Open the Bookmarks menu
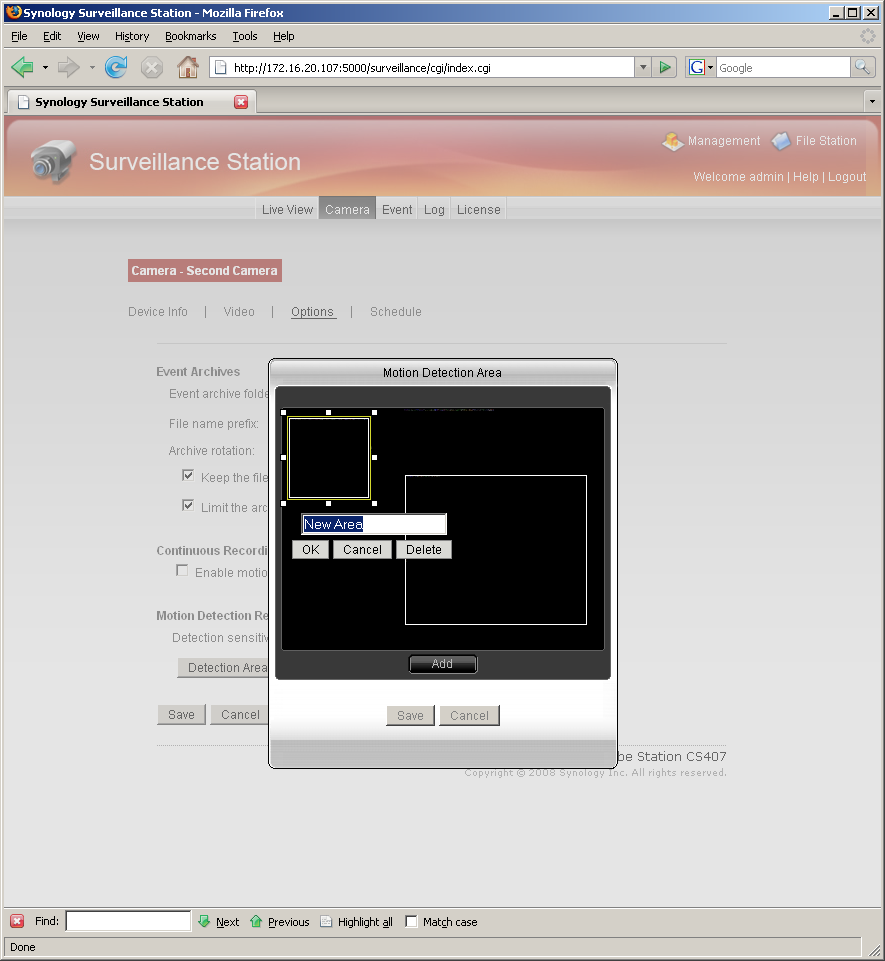885x961 pixels. coord(191,36)
